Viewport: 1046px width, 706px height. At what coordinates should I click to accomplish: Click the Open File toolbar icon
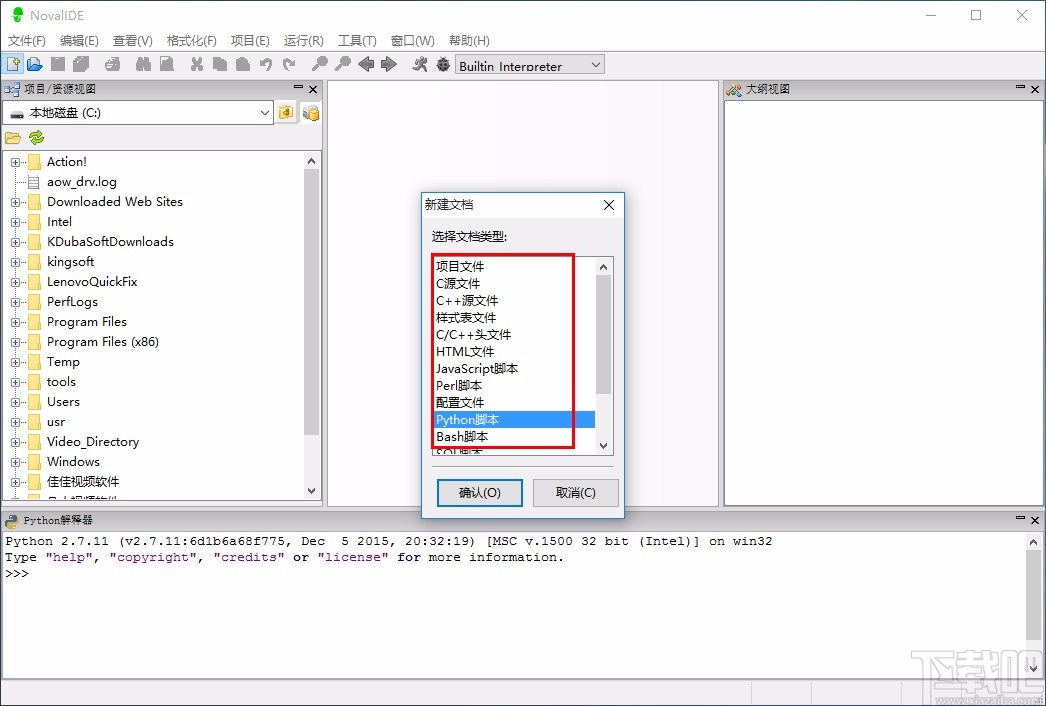click(35, 65)
